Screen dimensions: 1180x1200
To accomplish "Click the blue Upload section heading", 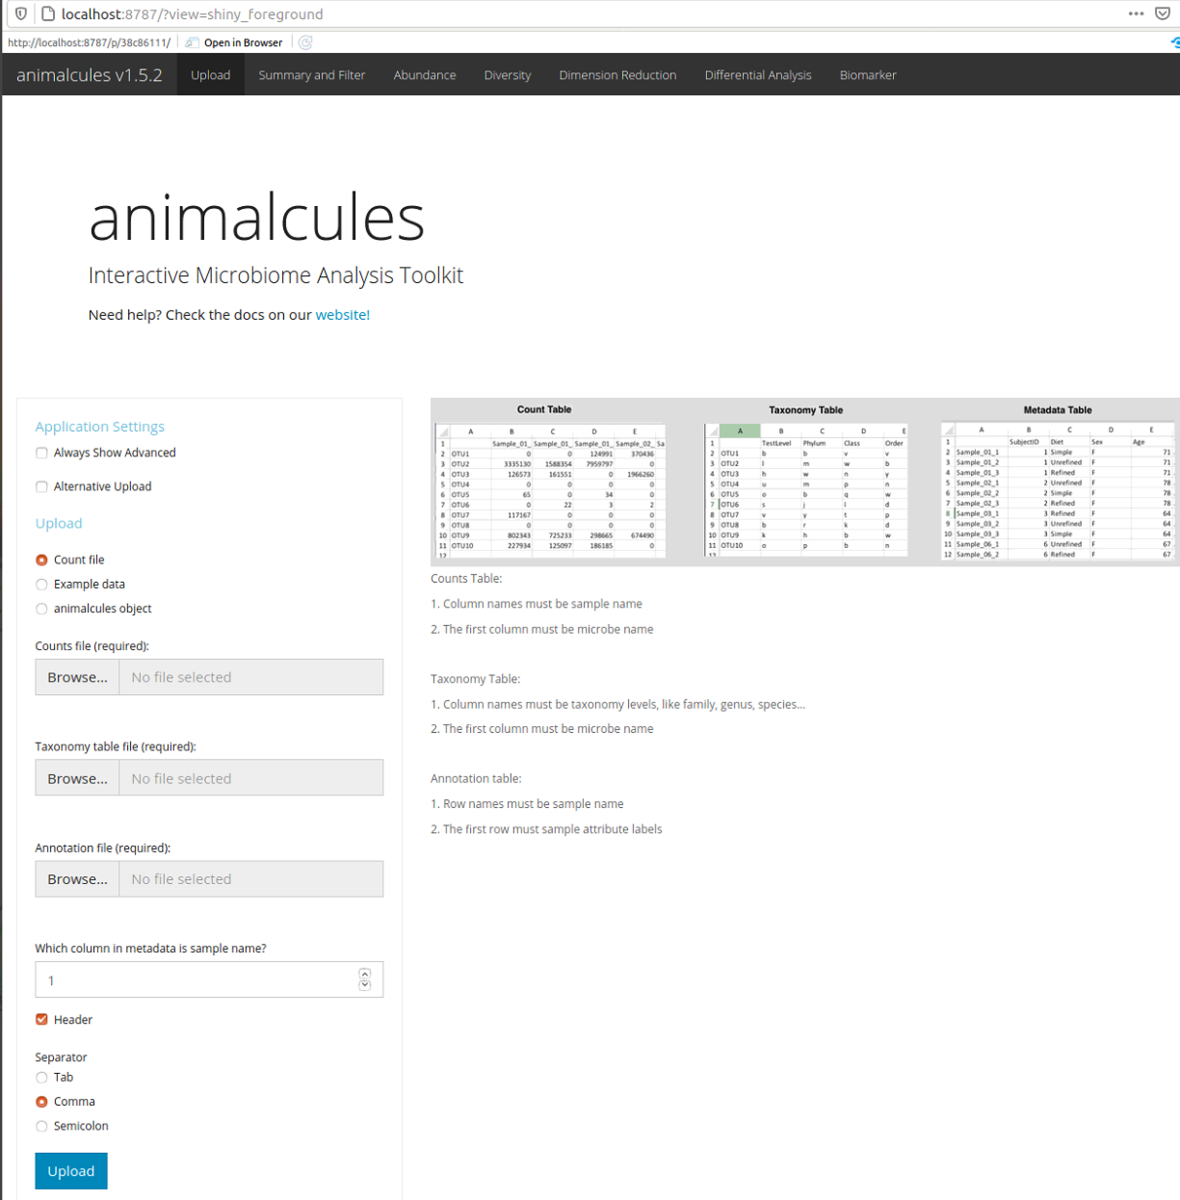I will coord(59,524).
